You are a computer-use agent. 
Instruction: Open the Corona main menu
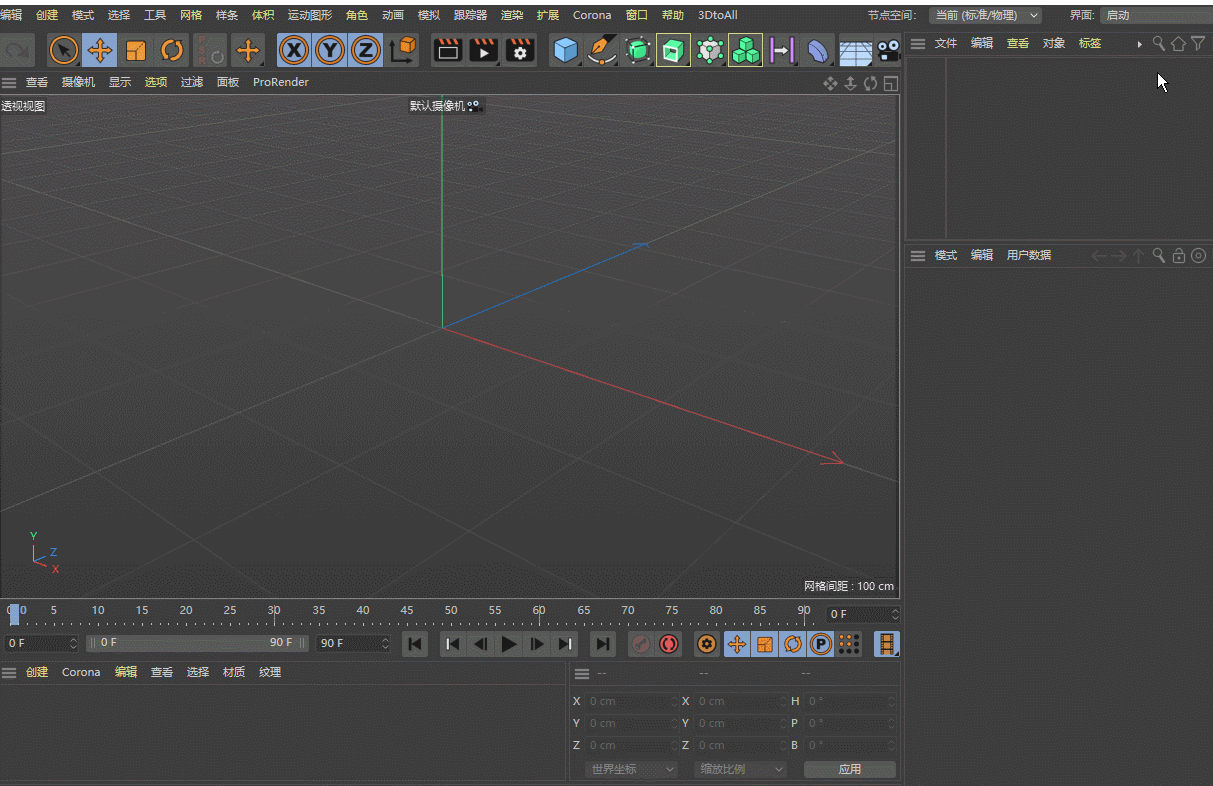point(592,15)
